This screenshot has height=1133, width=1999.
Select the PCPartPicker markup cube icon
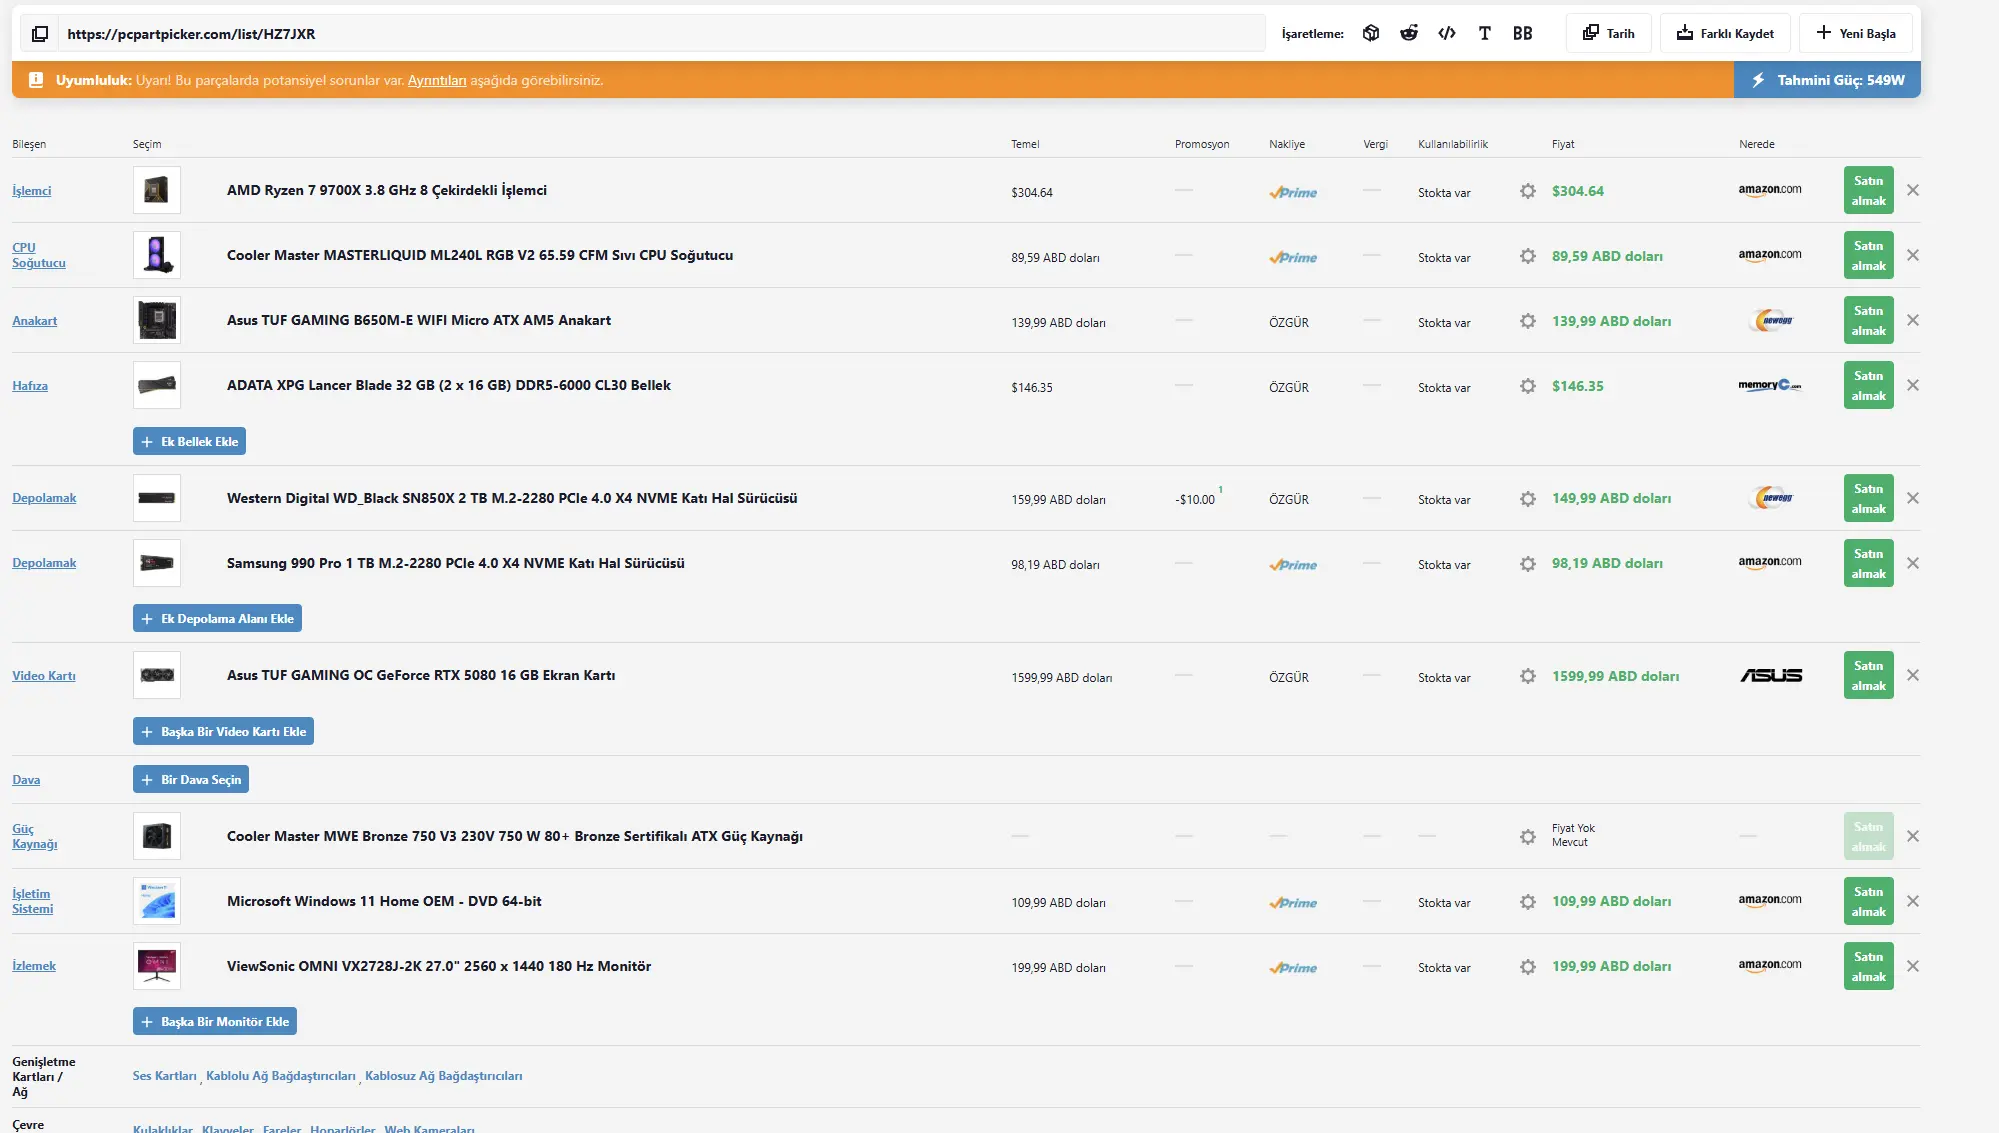(x=1371, y=33)
